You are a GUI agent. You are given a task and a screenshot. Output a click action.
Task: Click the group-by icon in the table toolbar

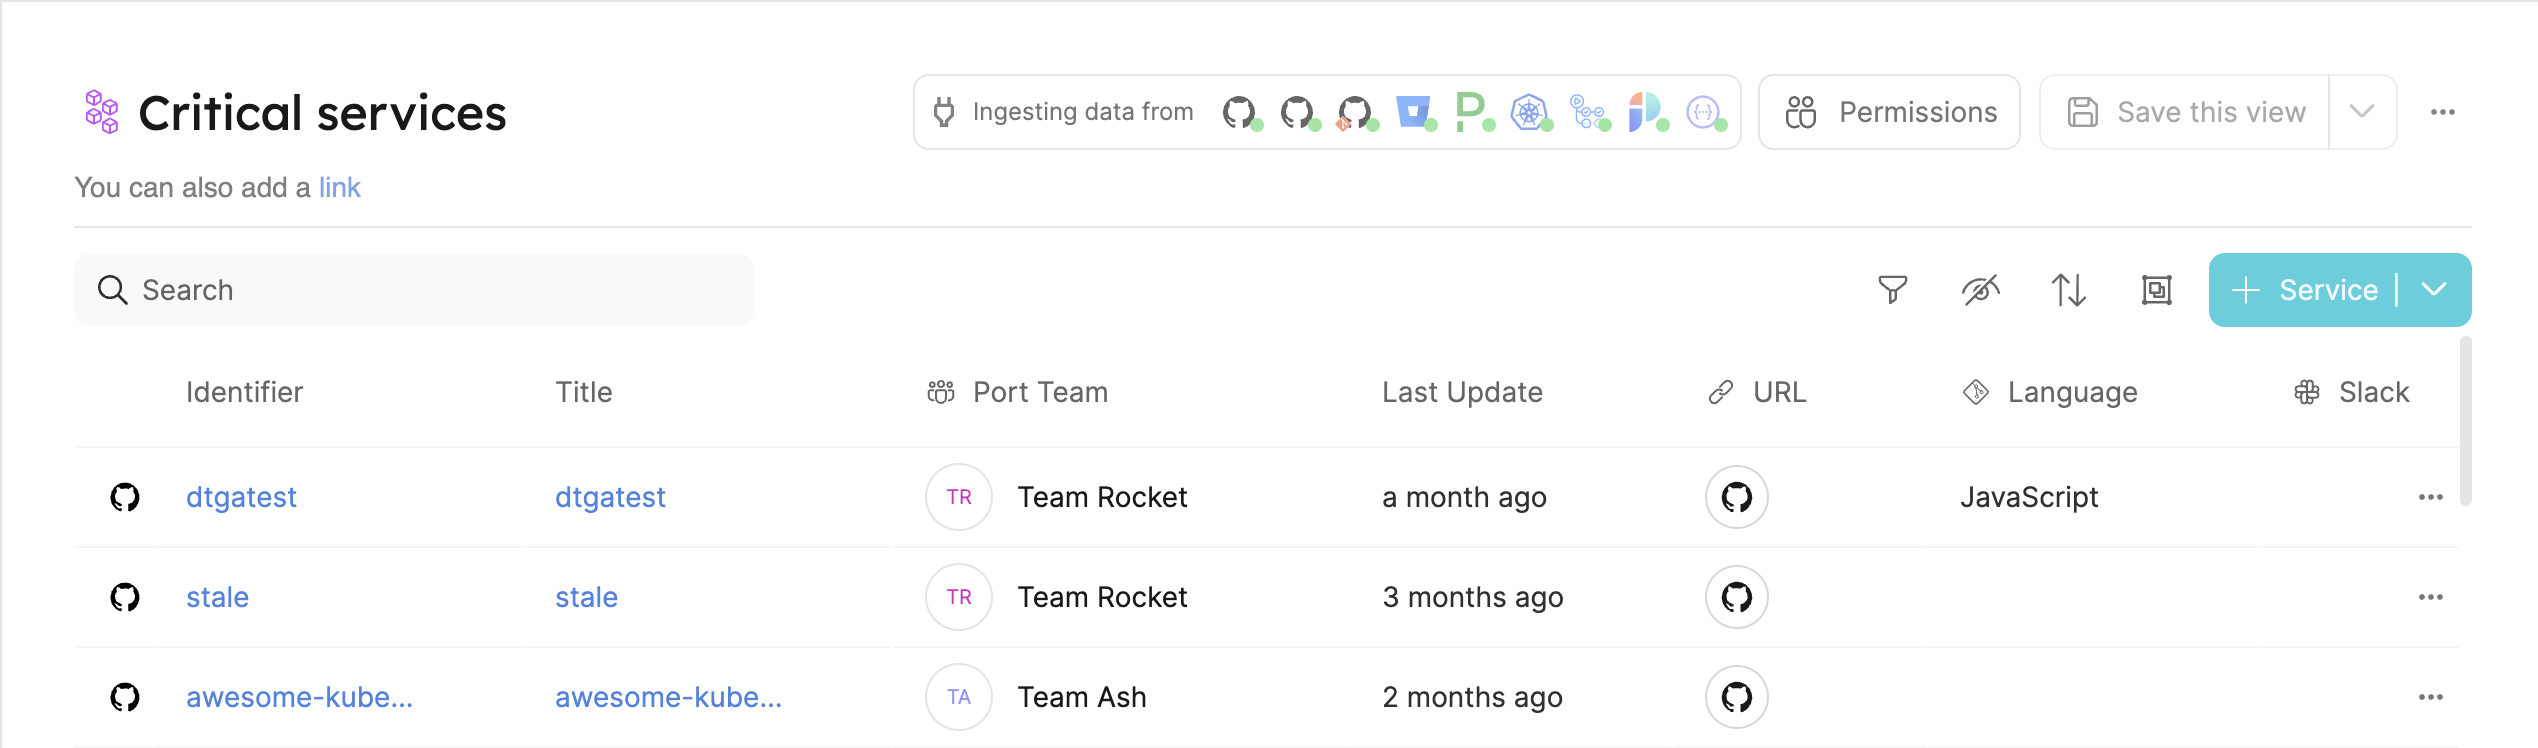pyautogui.click(x=2156, y=290)
